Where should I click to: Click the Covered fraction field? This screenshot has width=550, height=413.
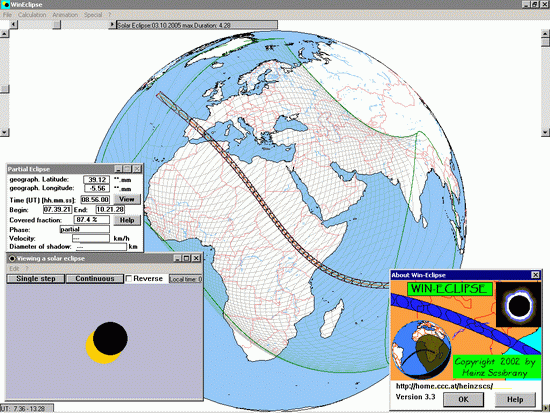(92, 220)
